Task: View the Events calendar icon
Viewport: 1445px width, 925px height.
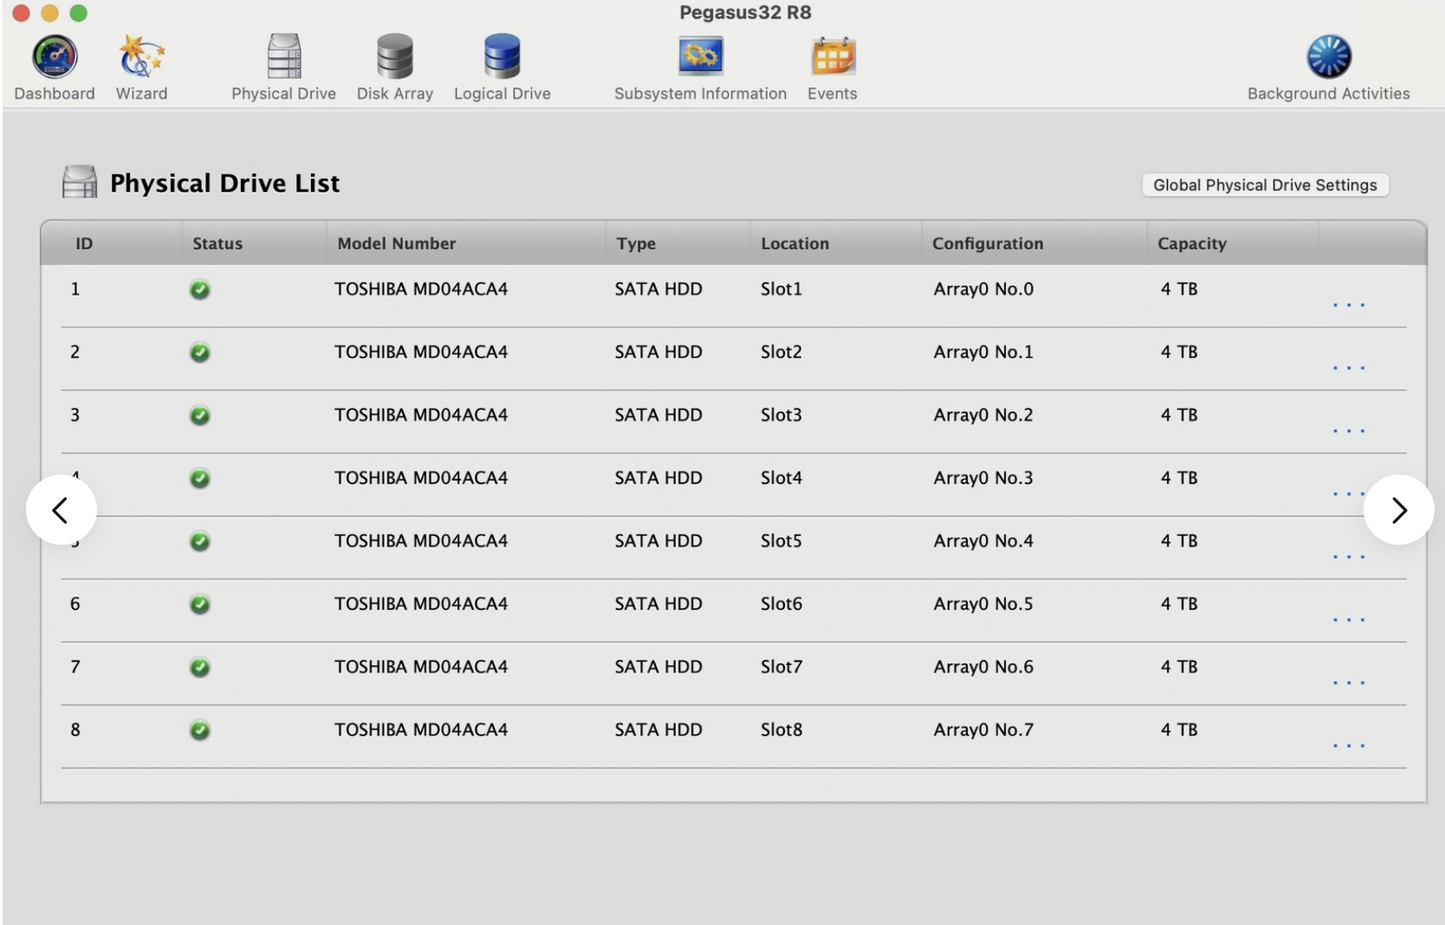Action: [x=832, y=58]
